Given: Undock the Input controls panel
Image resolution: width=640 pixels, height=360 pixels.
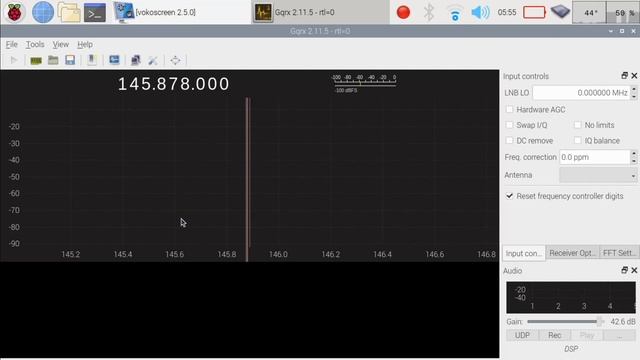Looking at the screenshot, I should click(624, 76).
